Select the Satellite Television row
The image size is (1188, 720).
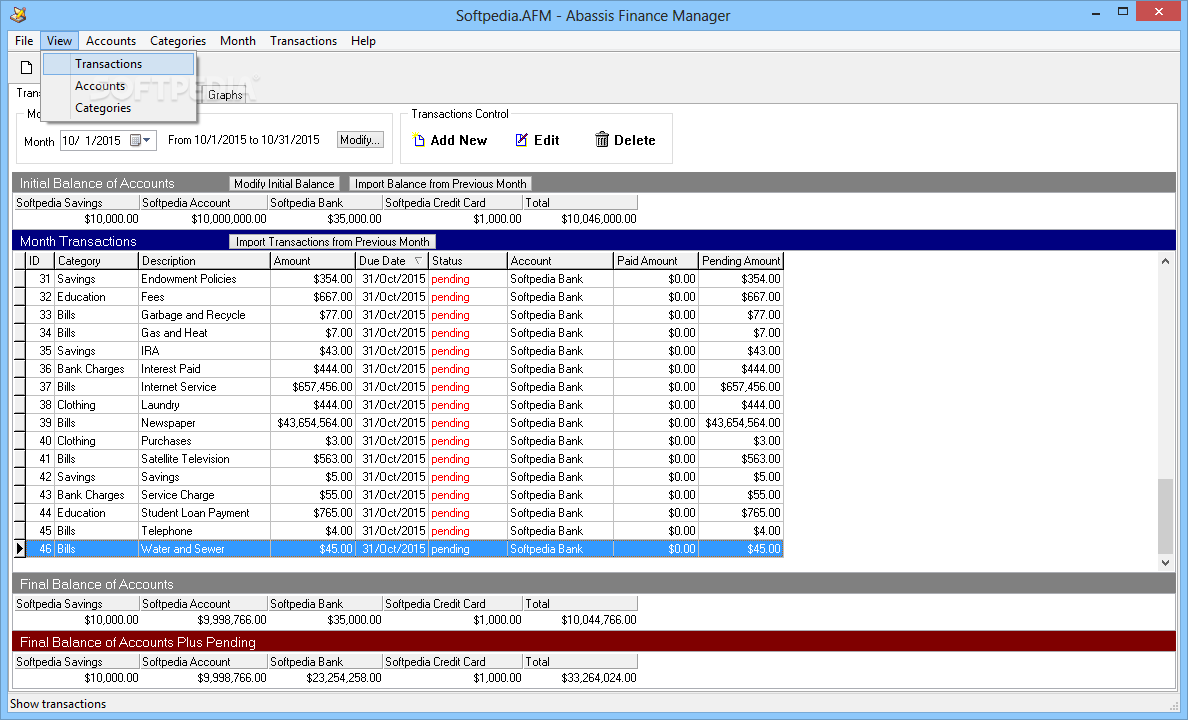(x=405, y=459)
